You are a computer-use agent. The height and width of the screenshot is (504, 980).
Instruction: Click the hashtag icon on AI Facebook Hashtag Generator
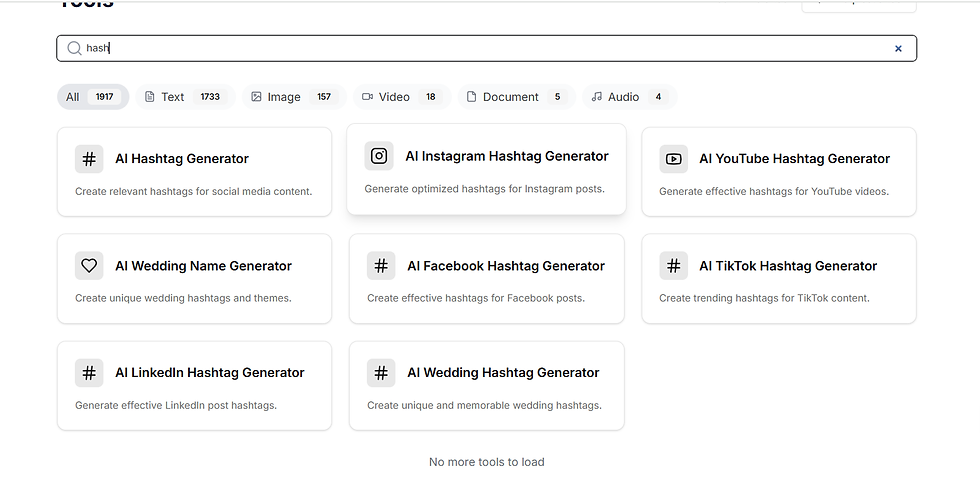[381, 266]
